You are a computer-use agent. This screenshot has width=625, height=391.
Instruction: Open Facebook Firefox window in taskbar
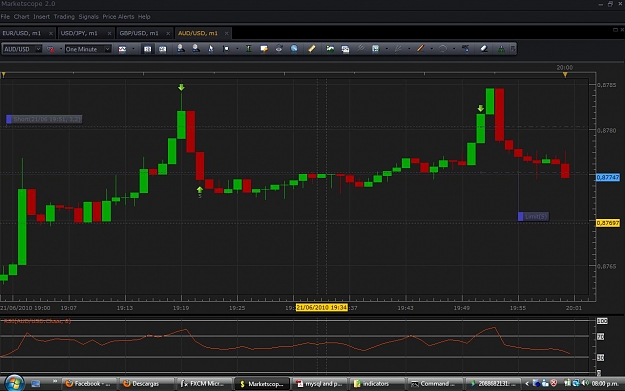click(x=88, y=383)
